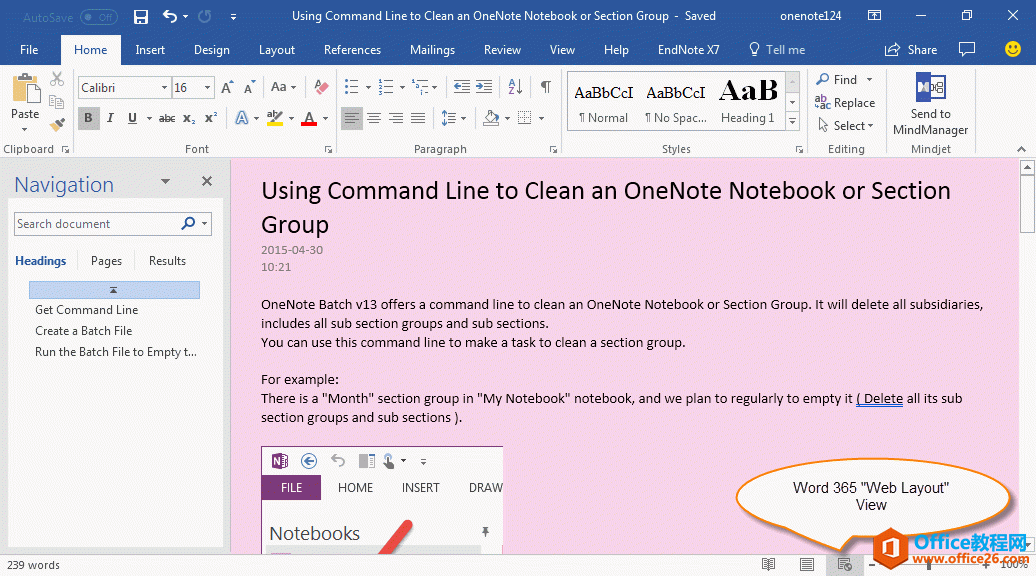Viewport: 1036px width, 576px height.
Task: Switch to Web Layout view in status bar
Action: click(x=845, y=564)
